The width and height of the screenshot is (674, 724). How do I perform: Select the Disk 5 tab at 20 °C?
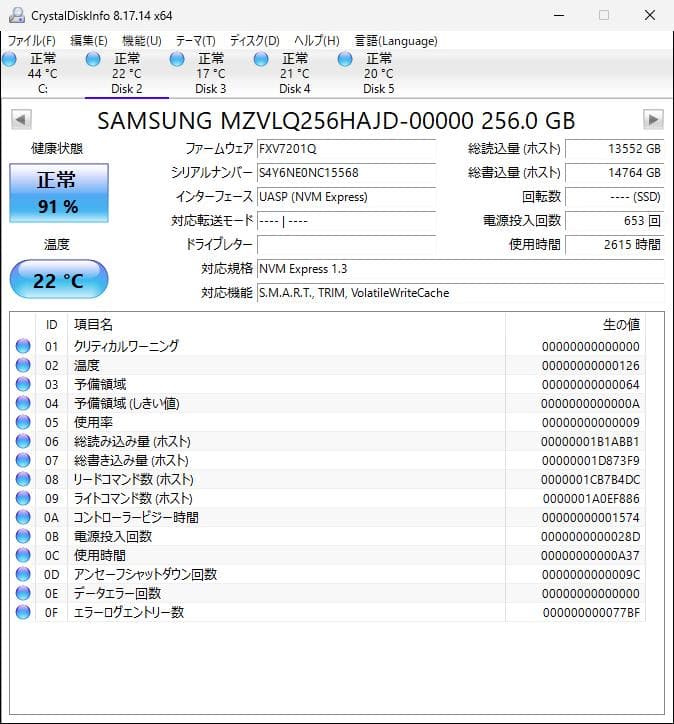tap(379, 73)
